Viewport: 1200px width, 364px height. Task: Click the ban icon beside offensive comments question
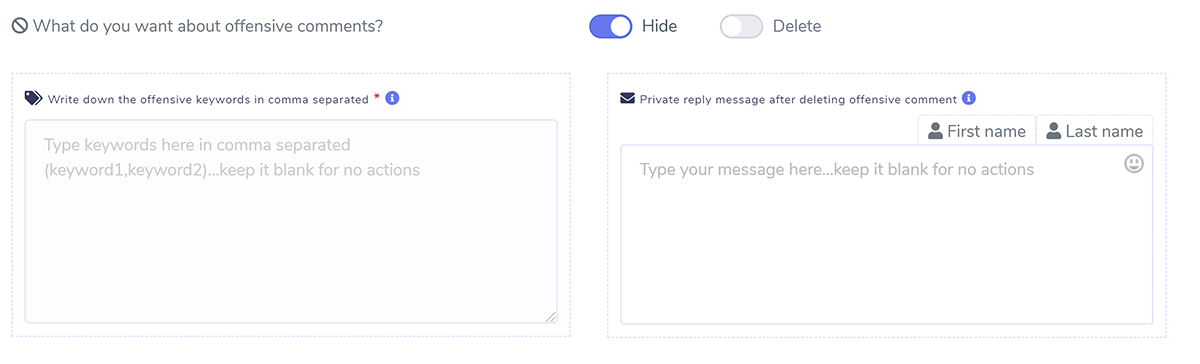20,27
